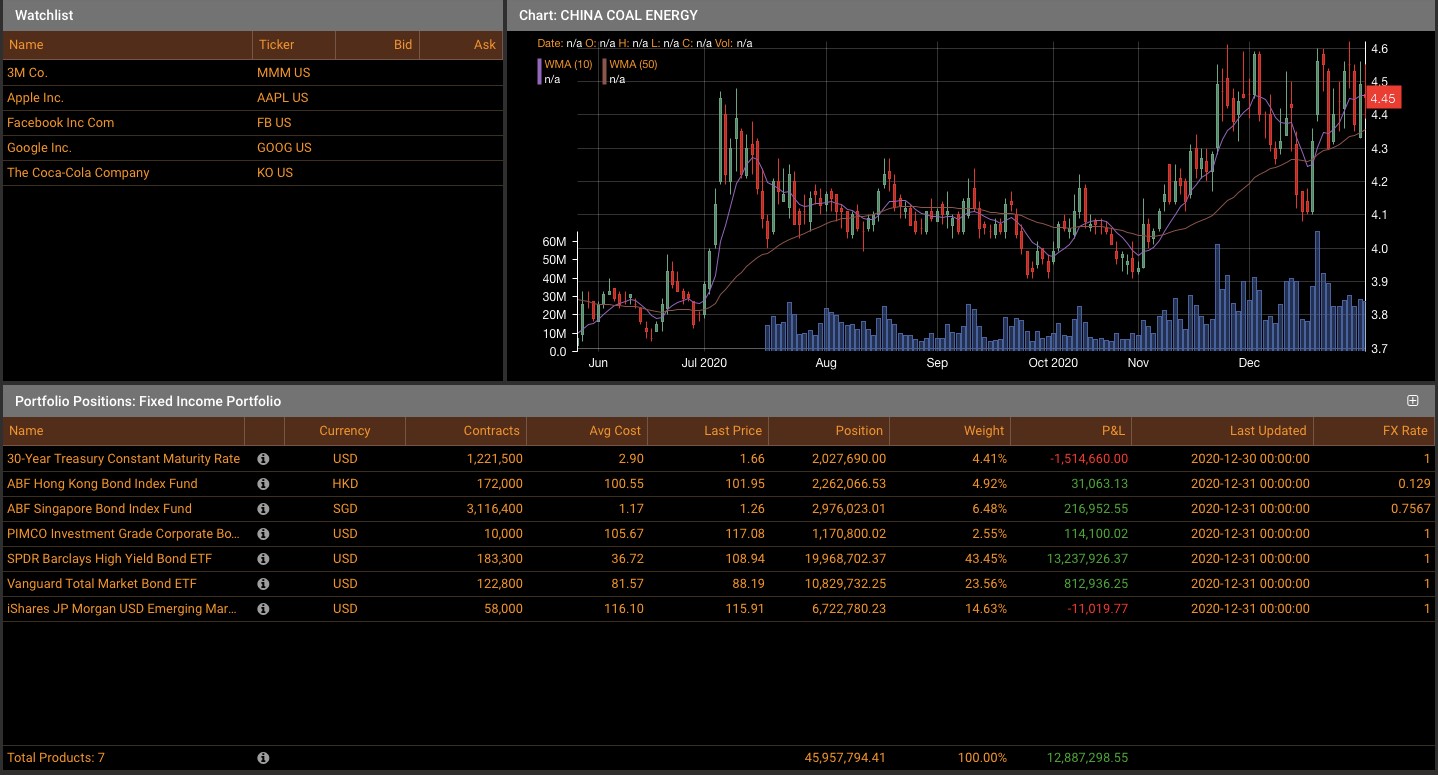Show info for SPDR Barclays High Yield
Viewport: 1438px width, 775px height.
(263, 559)
